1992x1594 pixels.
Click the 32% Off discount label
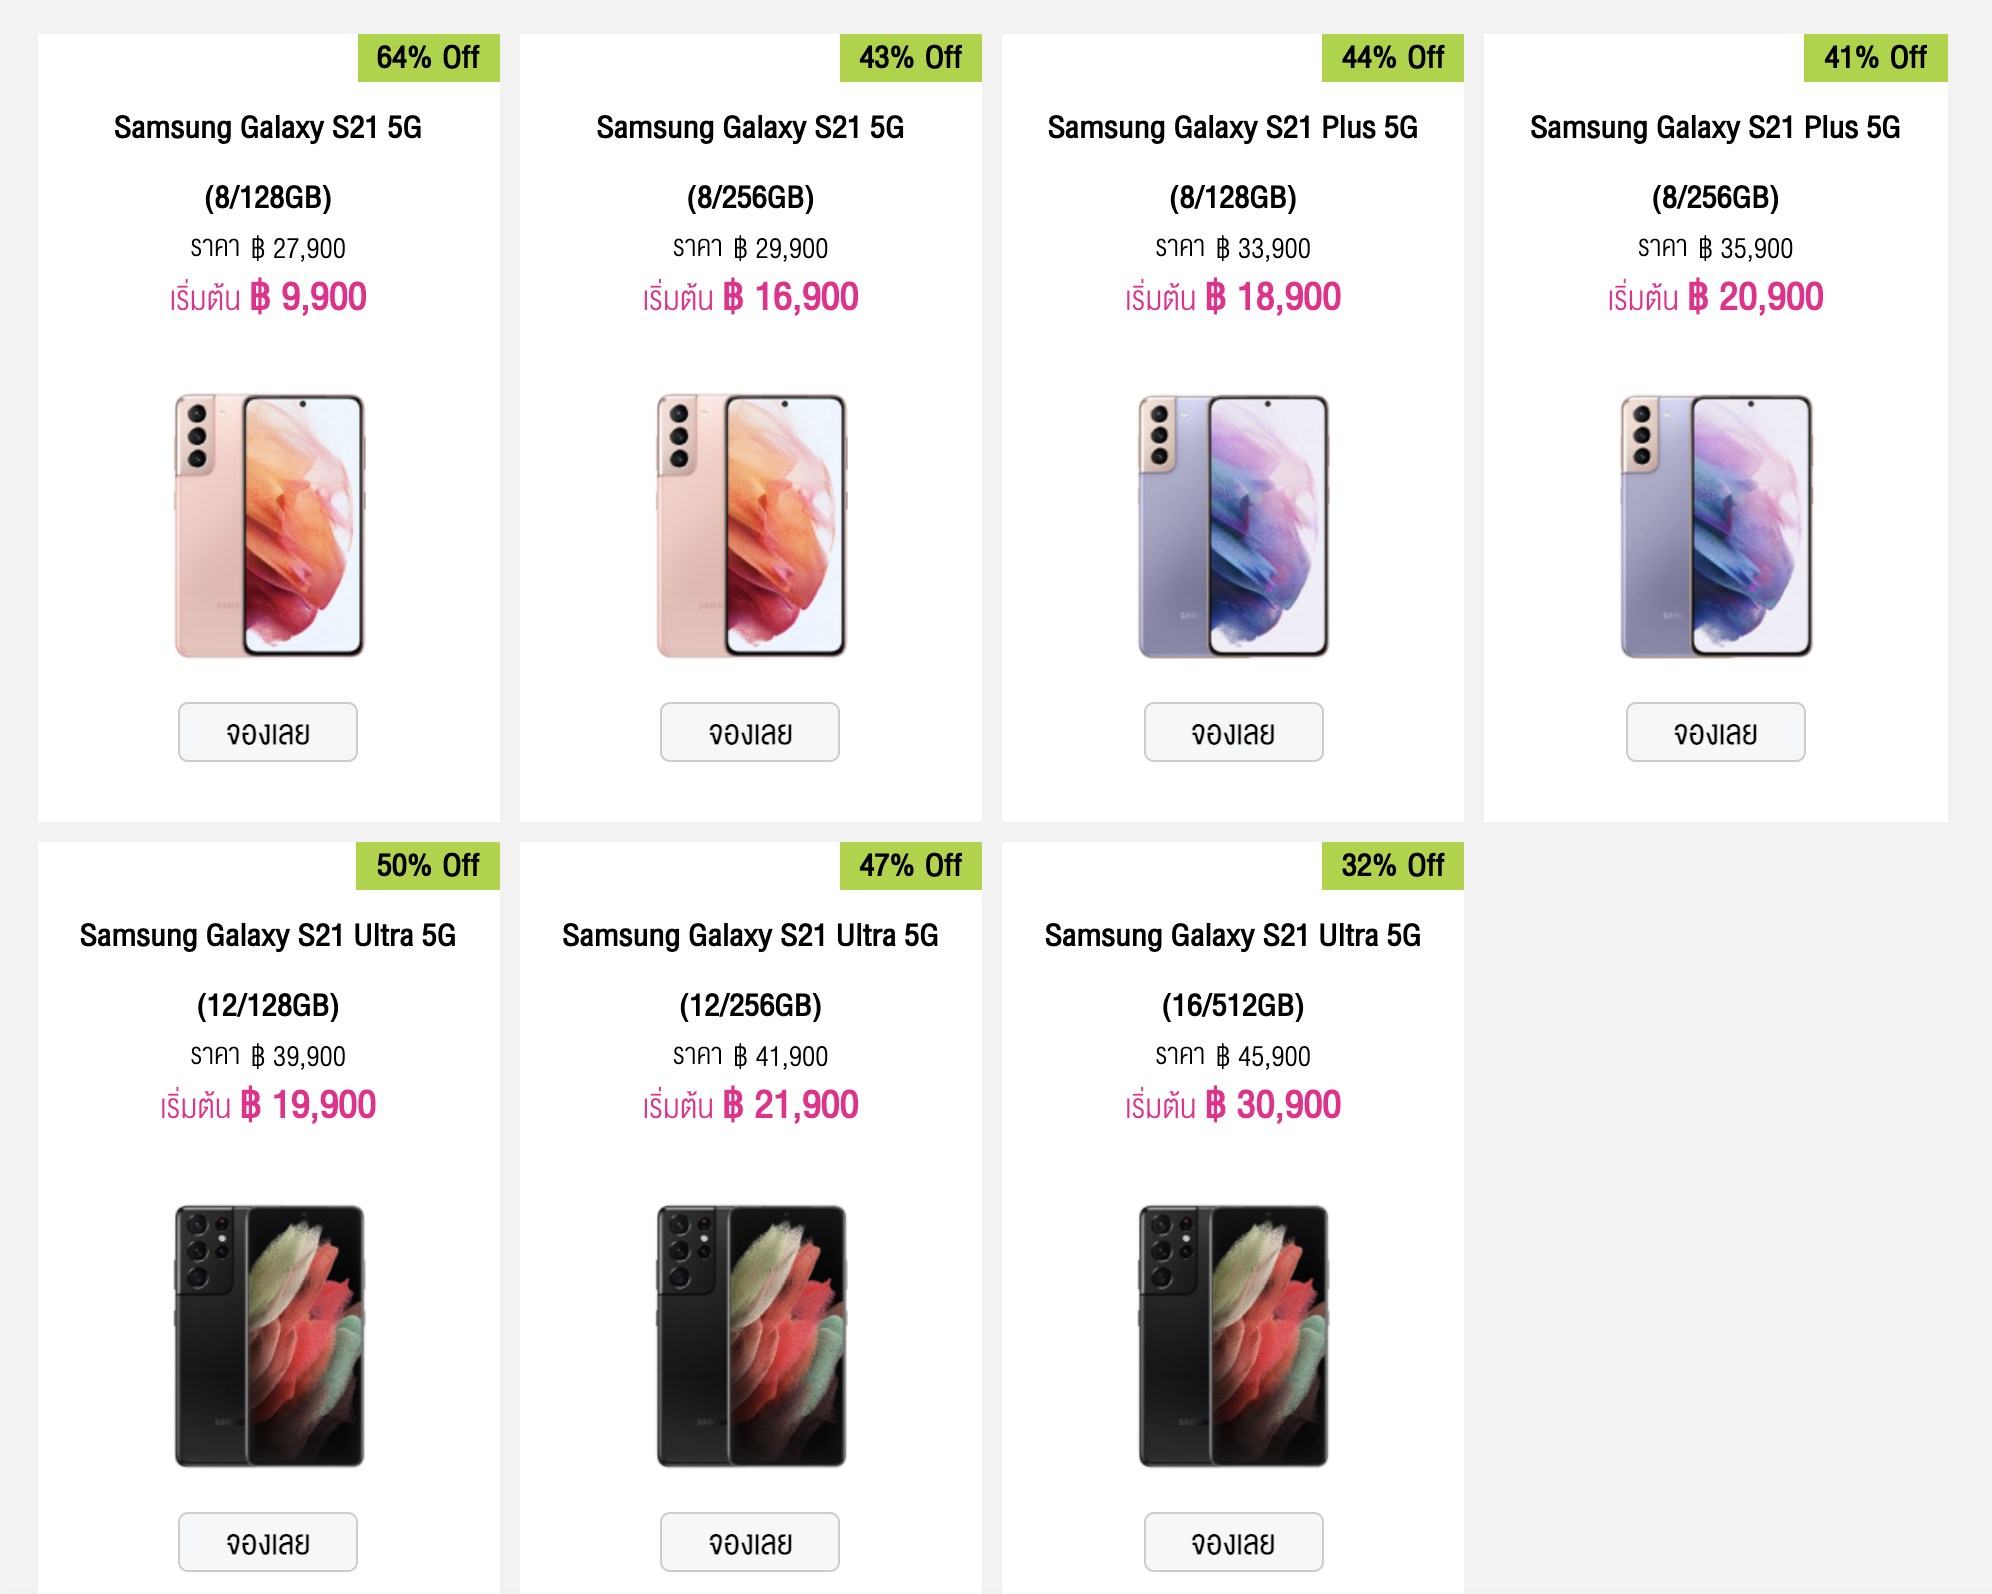(1392, 866)
